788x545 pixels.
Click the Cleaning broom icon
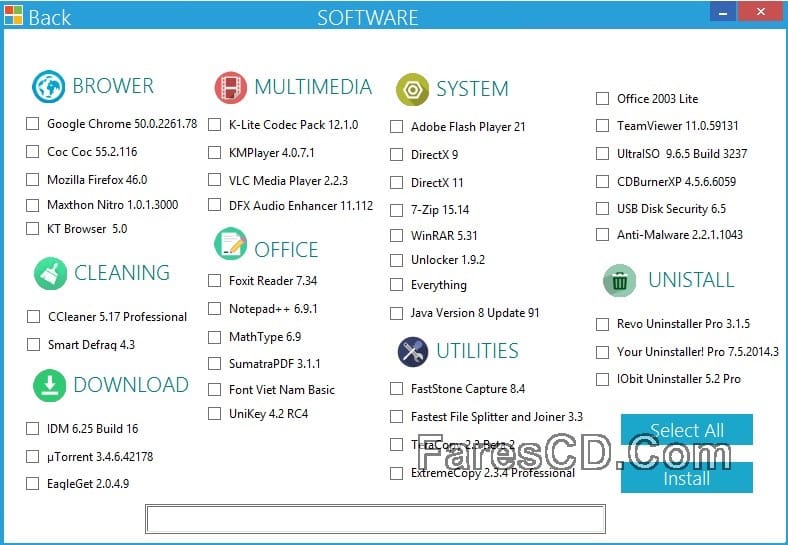[50, 274]
